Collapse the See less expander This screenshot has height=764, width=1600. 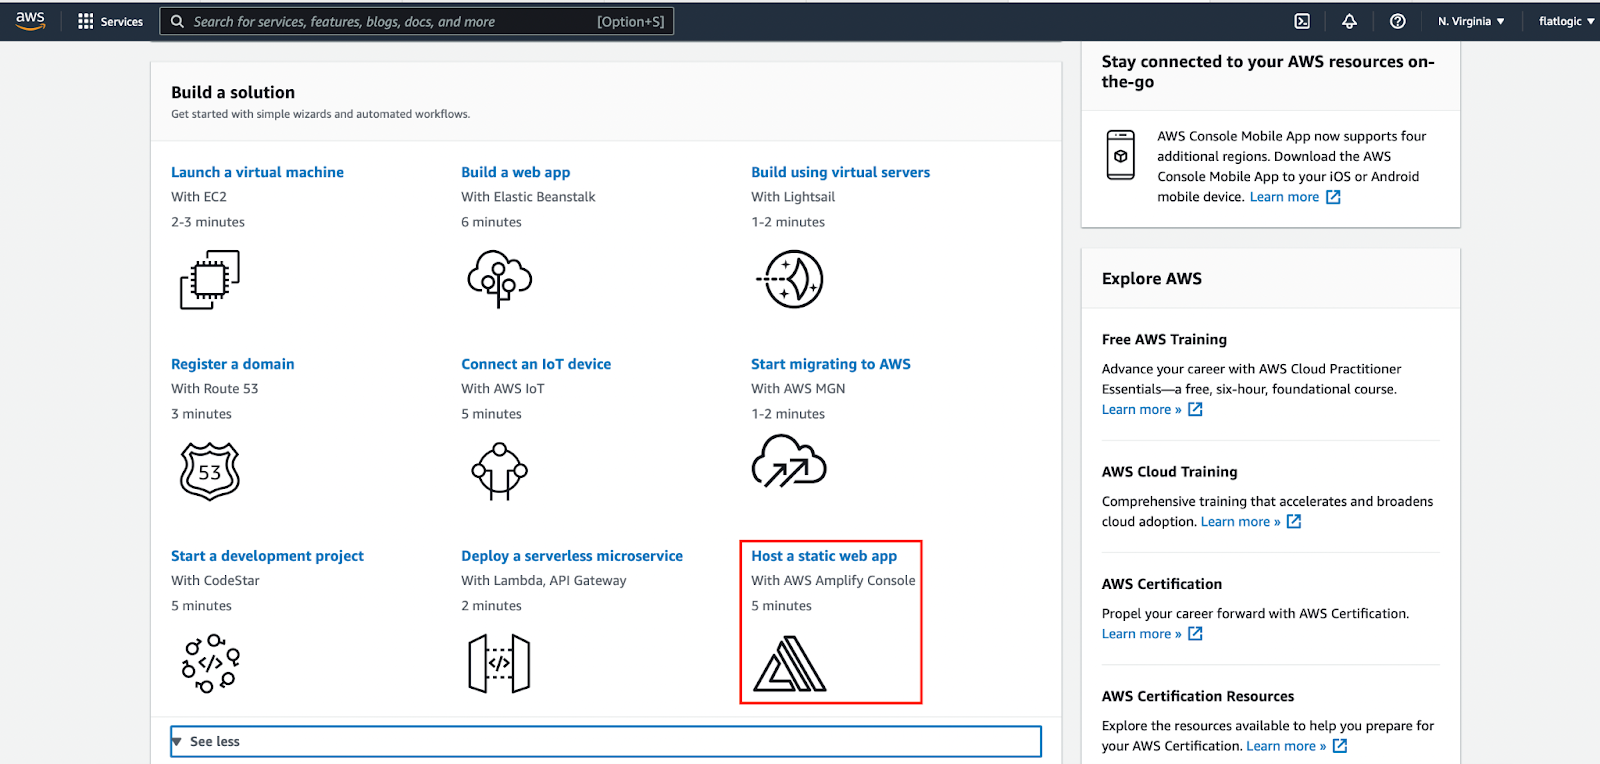(606, 741)
